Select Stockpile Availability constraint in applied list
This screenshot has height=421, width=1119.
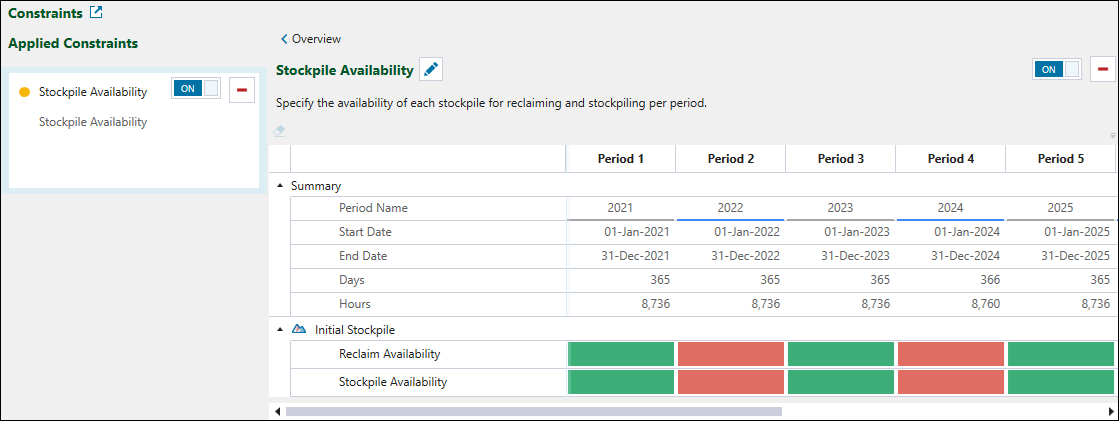pyautogui.click(x=93, y=92)
